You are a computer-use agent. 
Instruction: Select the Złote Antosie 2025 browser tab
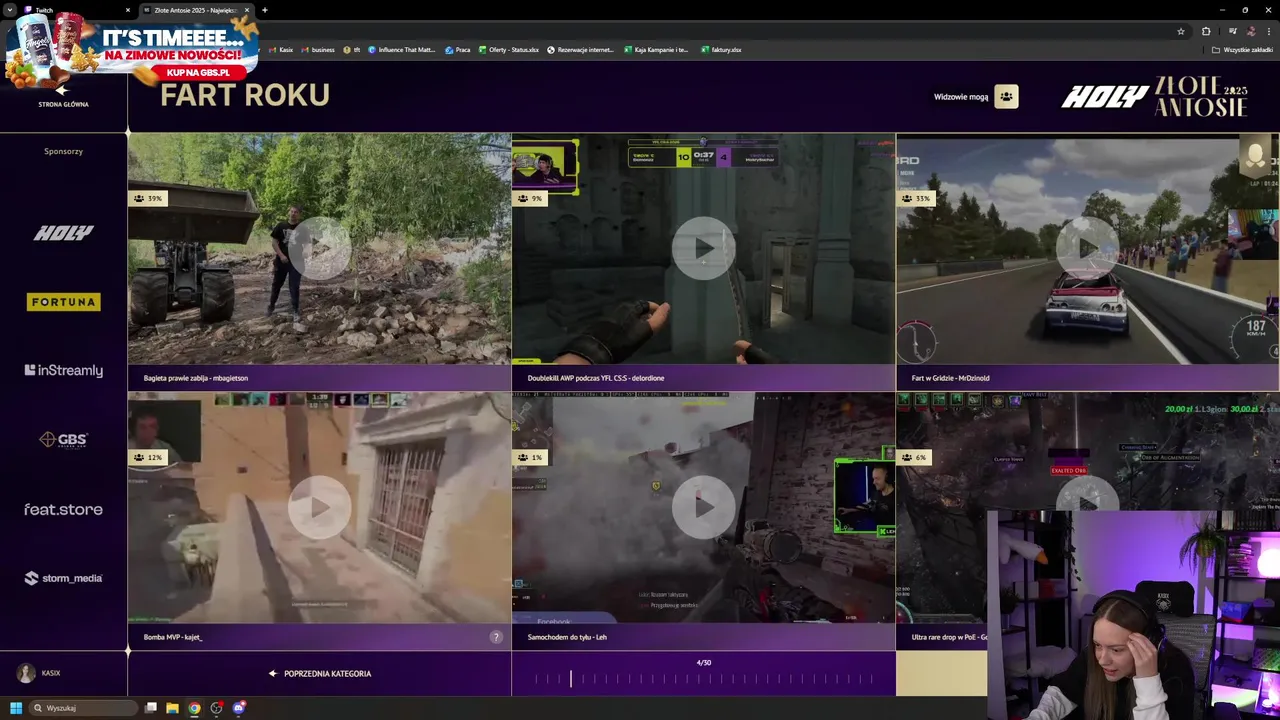[x=196, y=10]
